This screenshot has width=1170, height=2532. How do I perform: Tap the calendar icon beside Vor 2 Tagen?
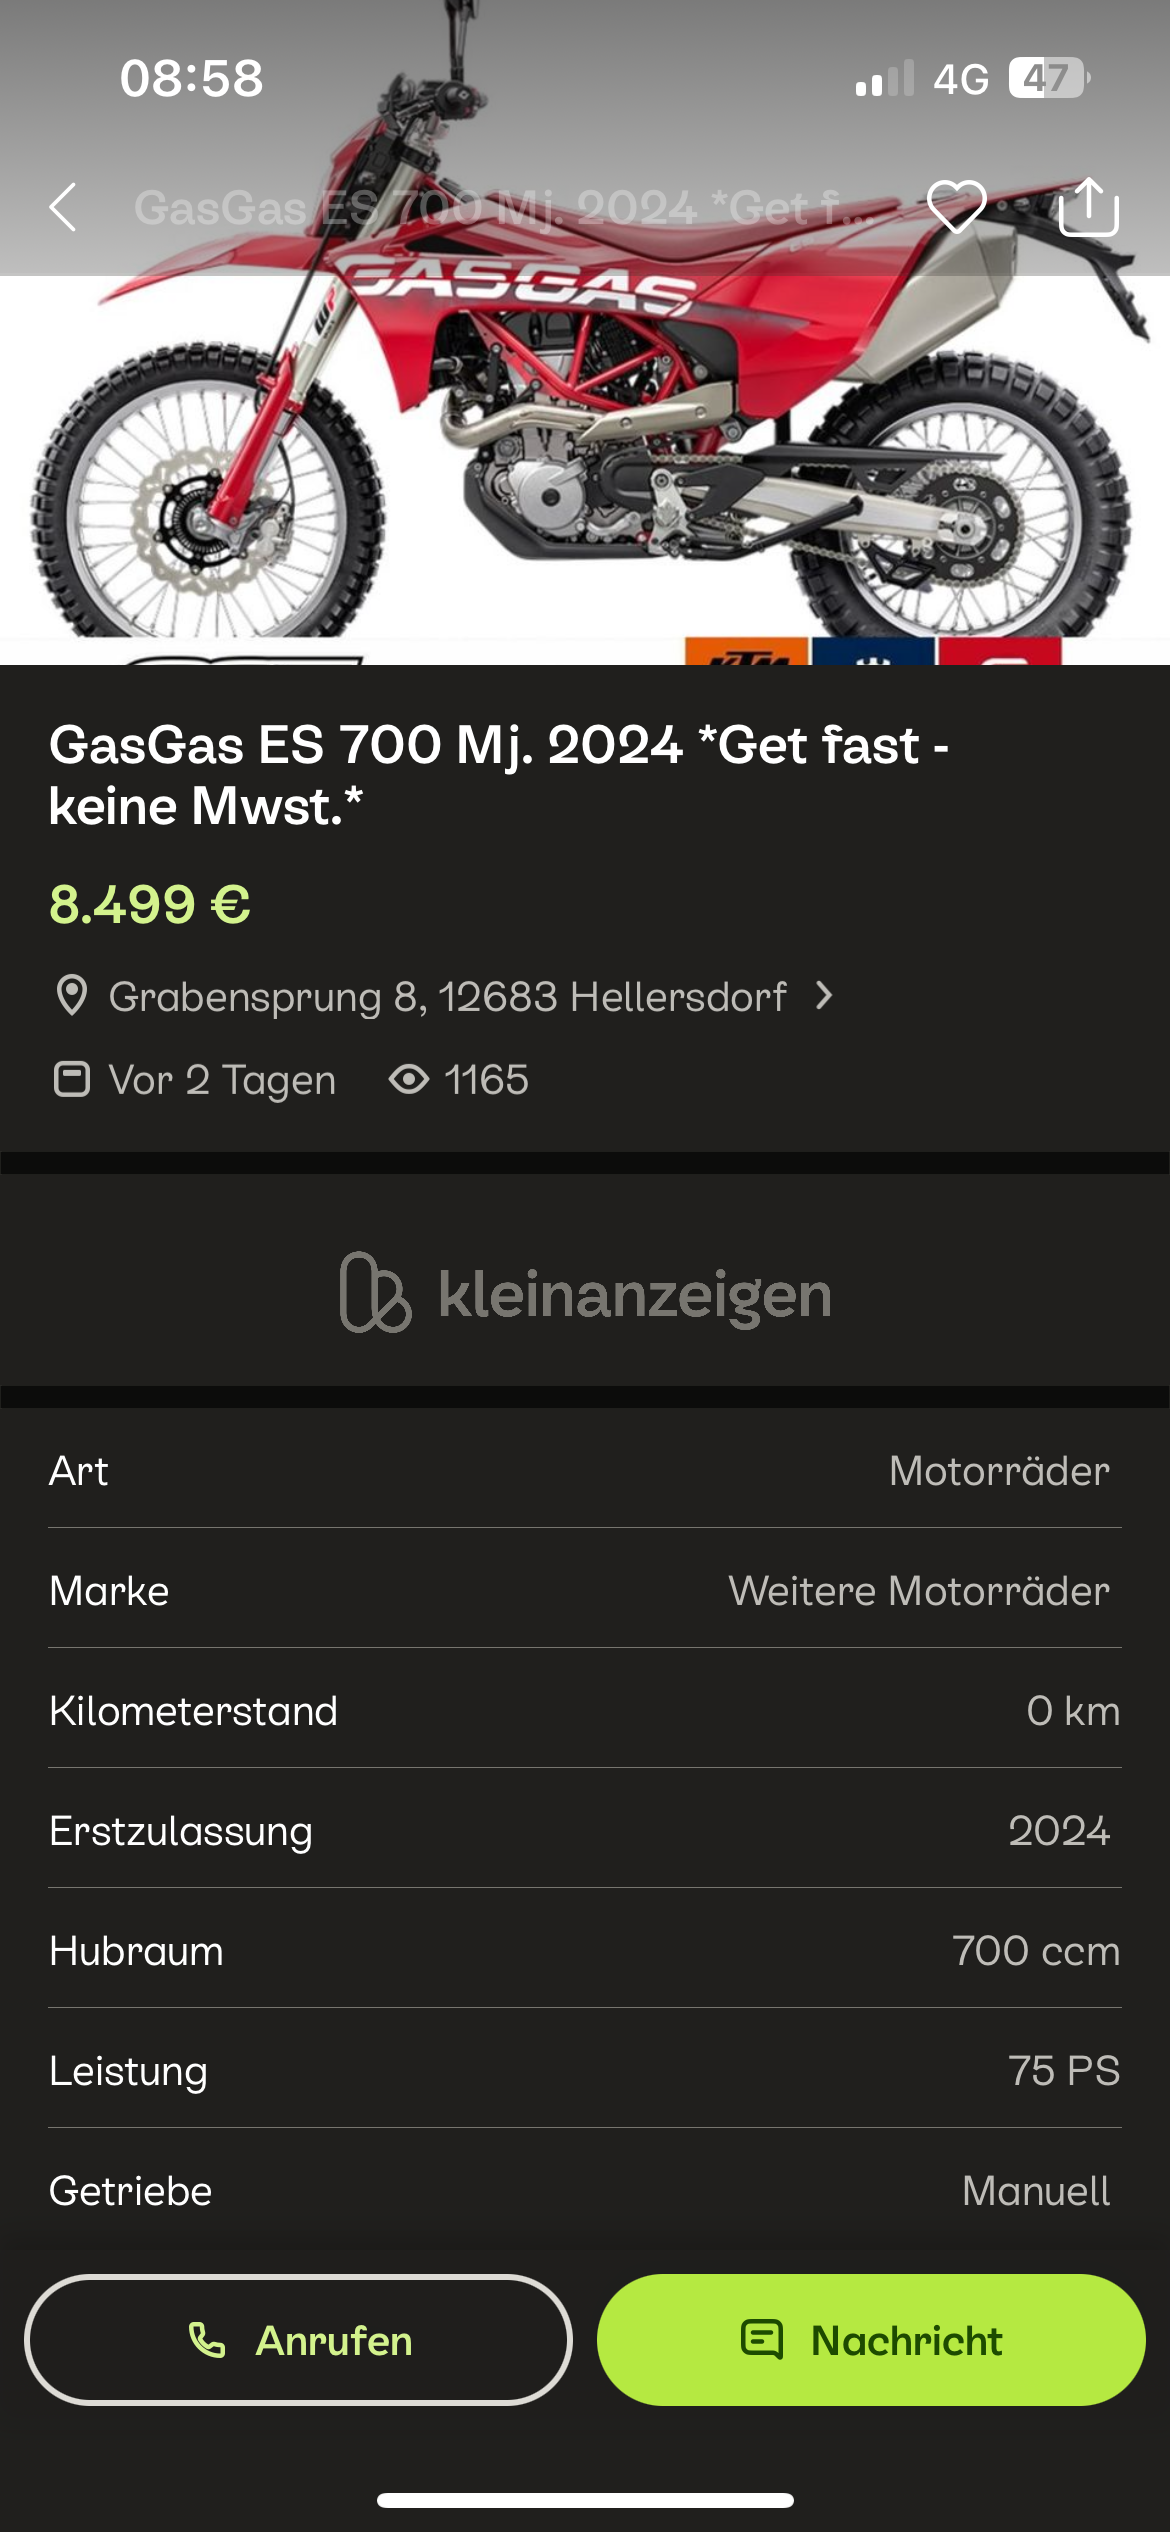click(x=71, y=1080)
